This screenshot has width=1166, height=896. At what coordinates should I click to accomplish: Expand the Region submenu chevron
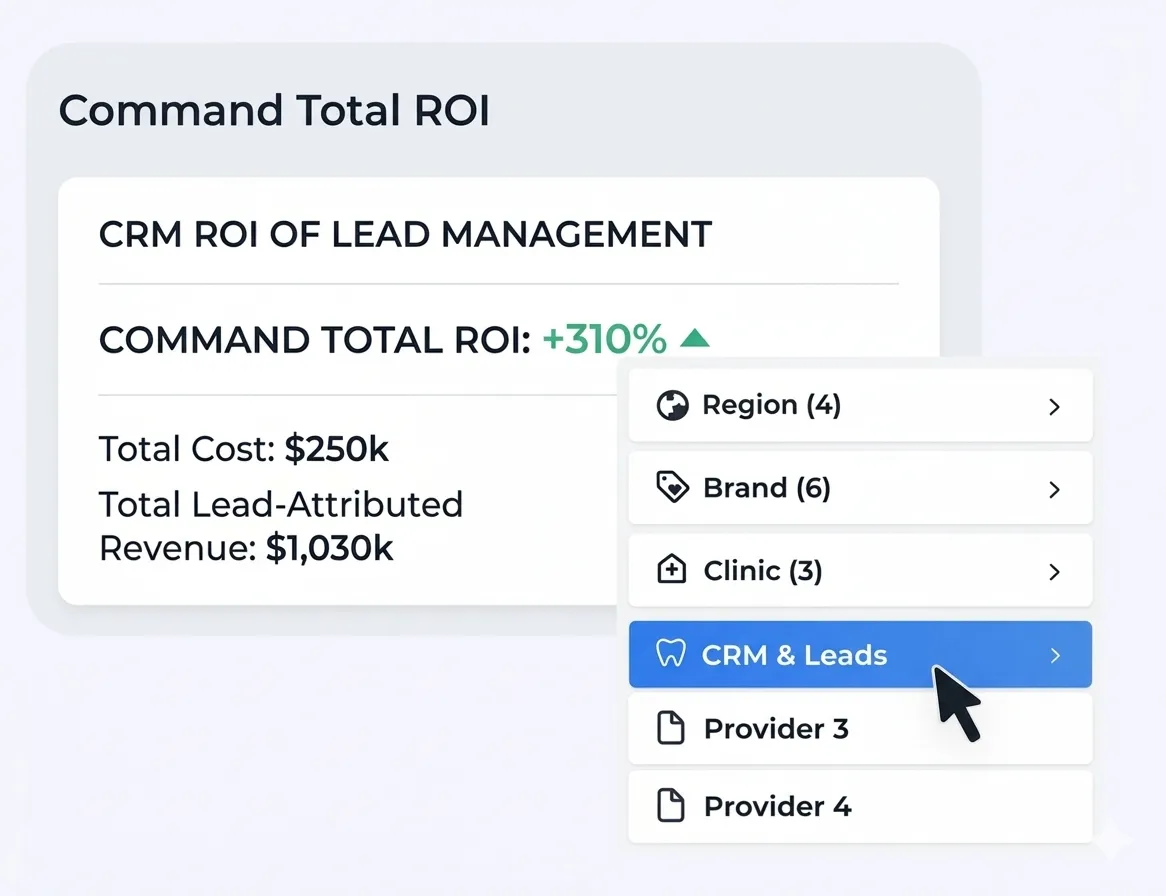[1054, 406]
